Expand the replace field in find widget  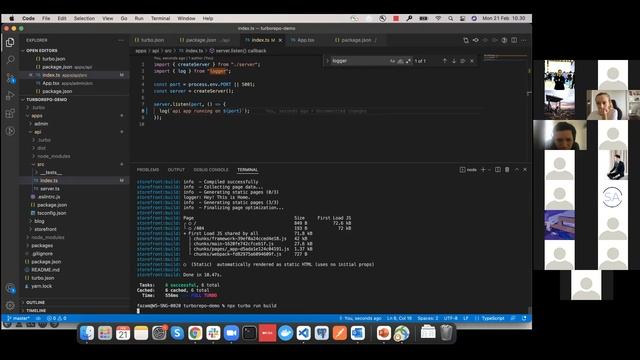click(x=327, y=61)
